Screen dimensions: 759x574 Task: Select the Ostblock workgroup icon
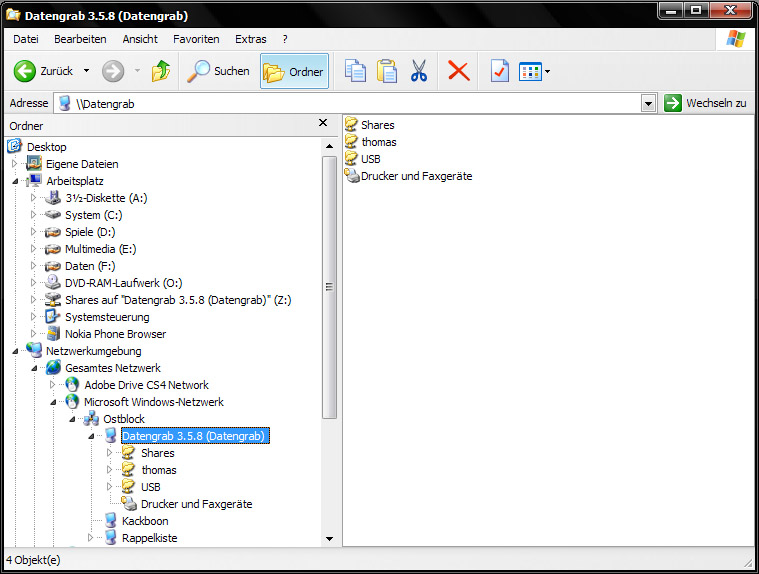[91, 419]
